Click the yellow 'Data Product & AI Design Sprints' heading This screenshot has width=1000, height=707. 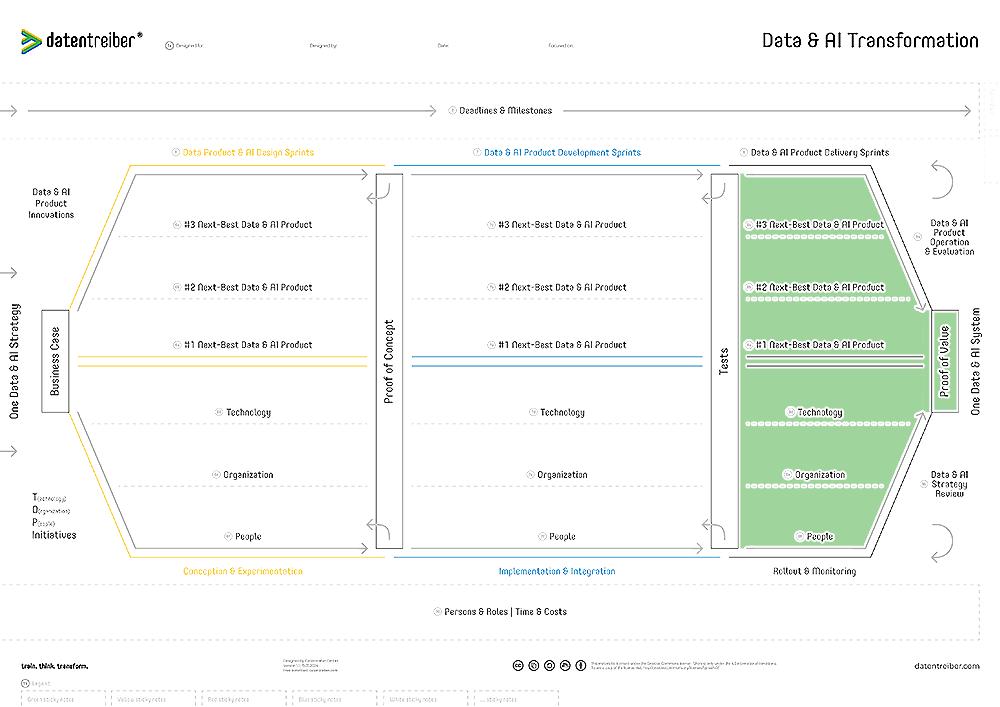tap(248, 152)
